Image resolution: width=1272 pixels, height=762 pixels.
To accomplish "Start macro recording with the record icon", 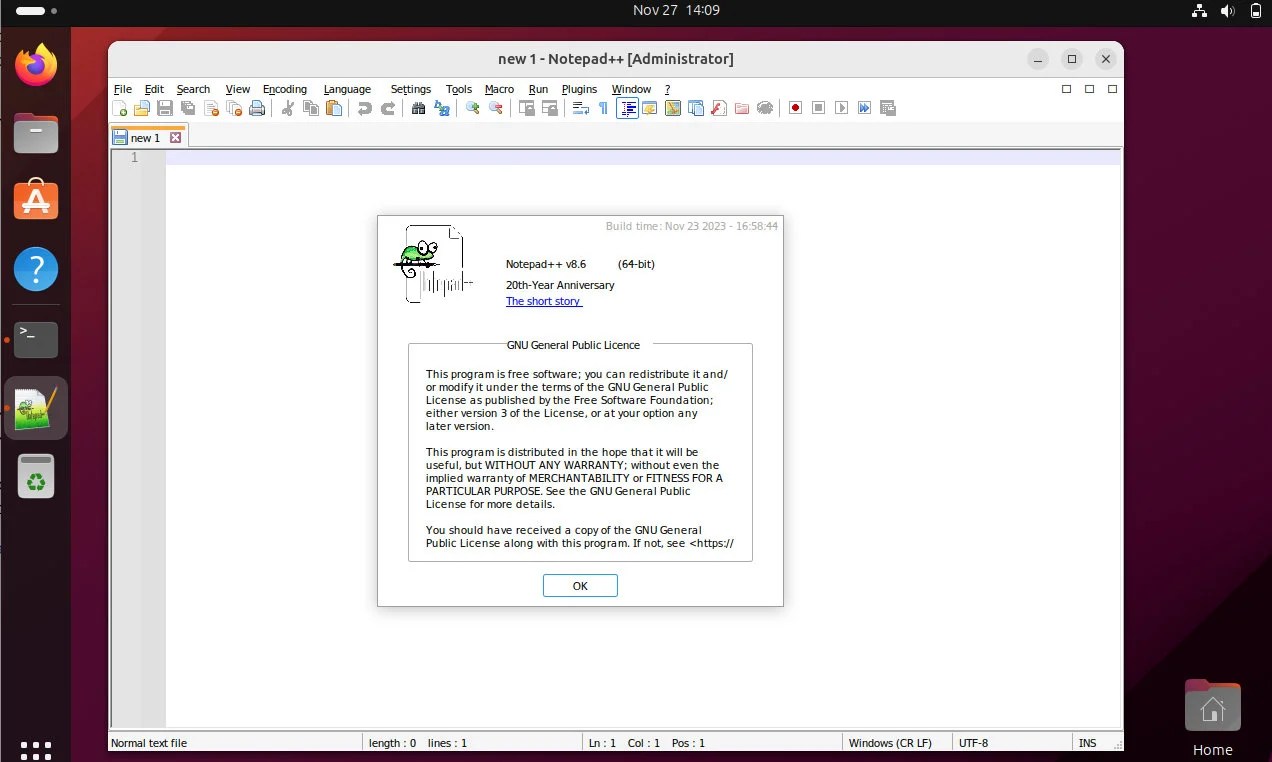I will tap(794, 108).
